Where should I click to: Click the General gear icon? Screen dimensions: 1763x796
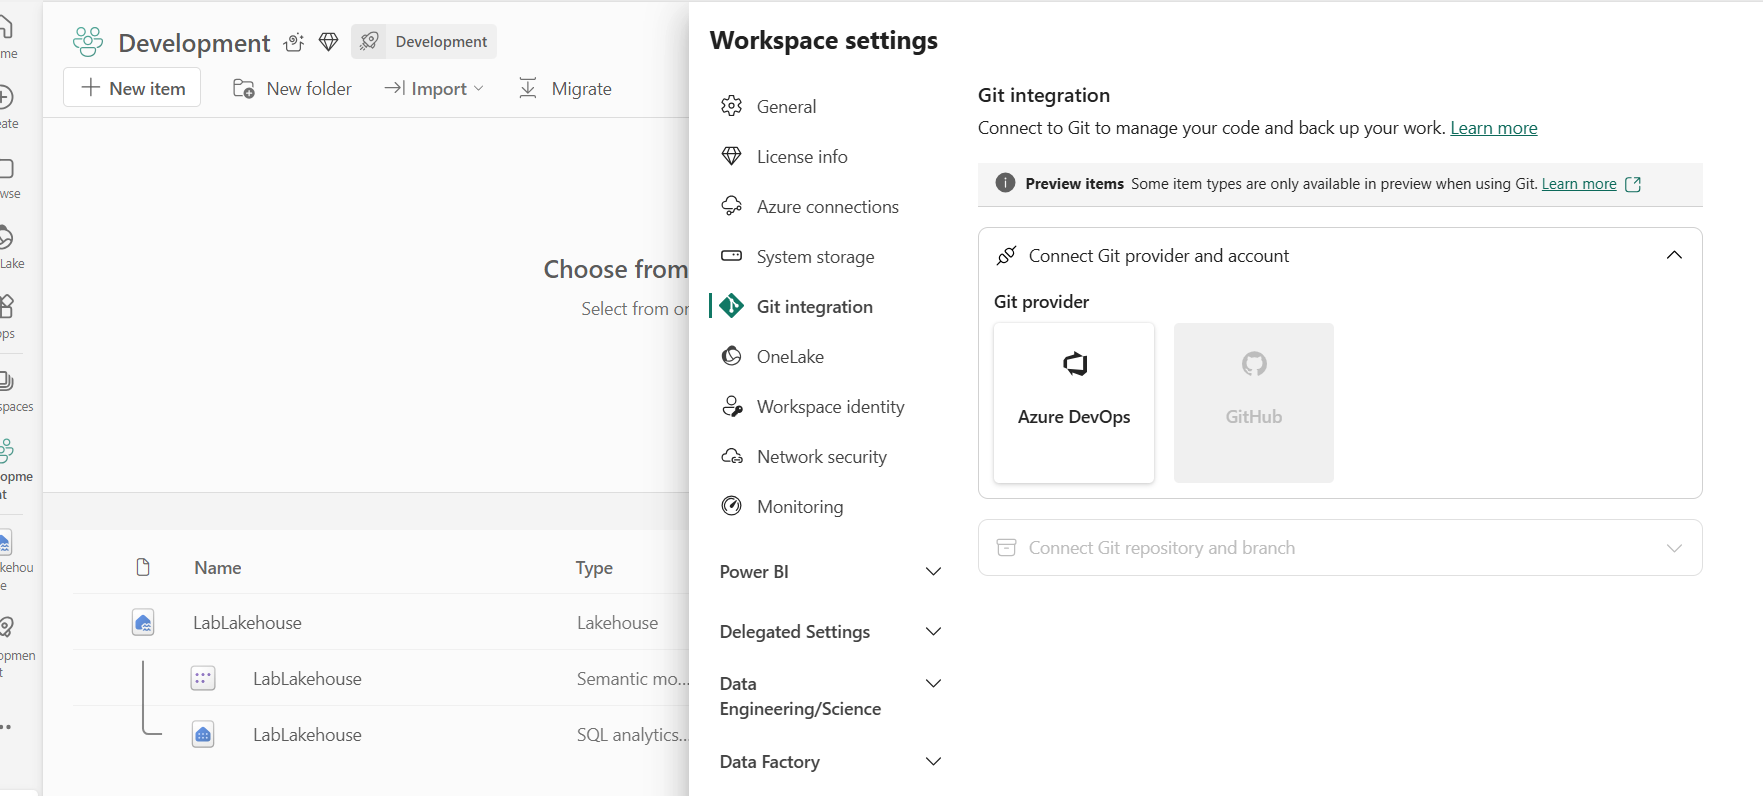click(732, 106)
